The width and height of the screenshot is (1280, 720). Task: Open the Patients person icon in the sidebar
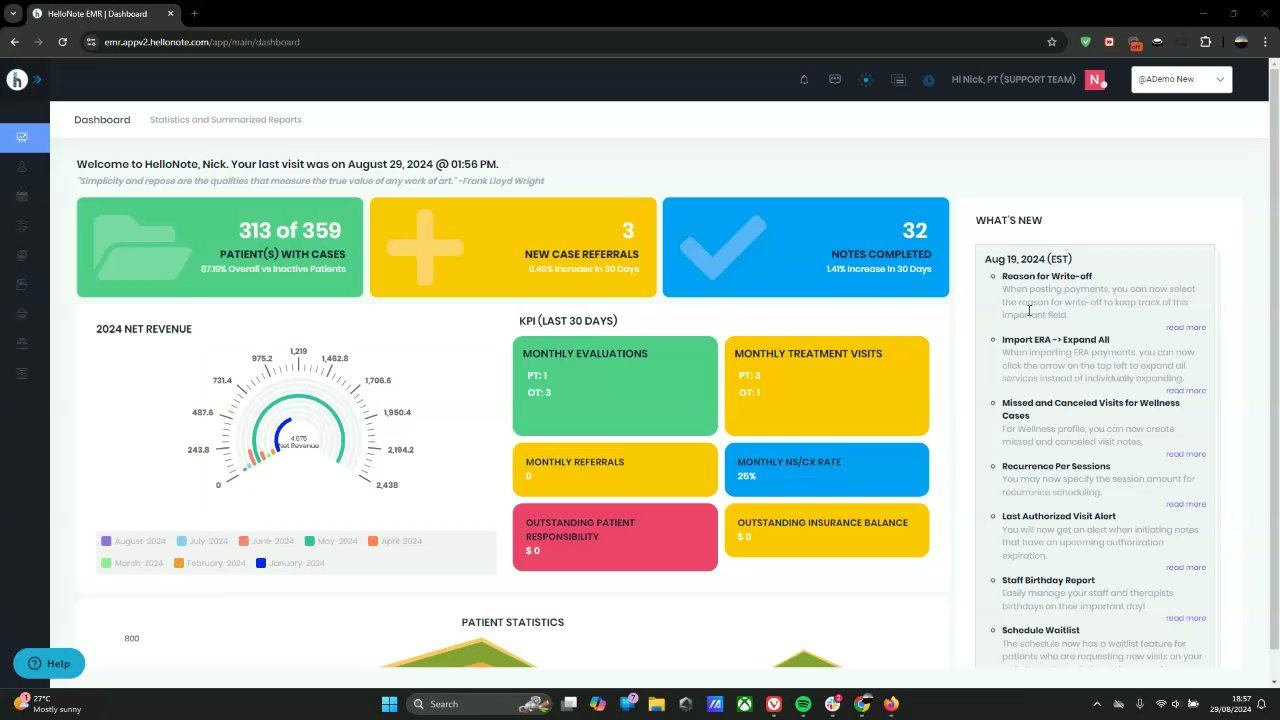click(x=22, y=166)
